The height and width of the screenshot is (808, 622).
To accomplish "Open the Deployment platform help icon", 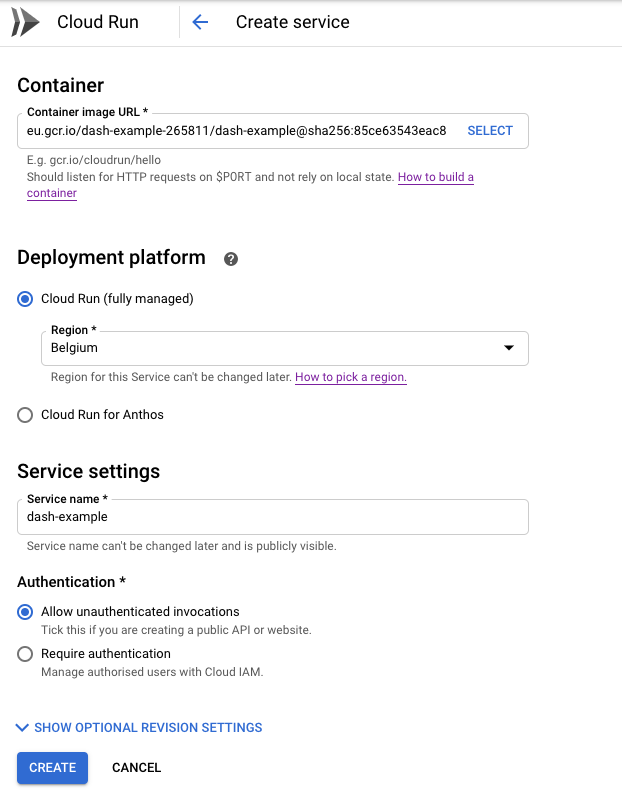I will [x=231, y=259].
